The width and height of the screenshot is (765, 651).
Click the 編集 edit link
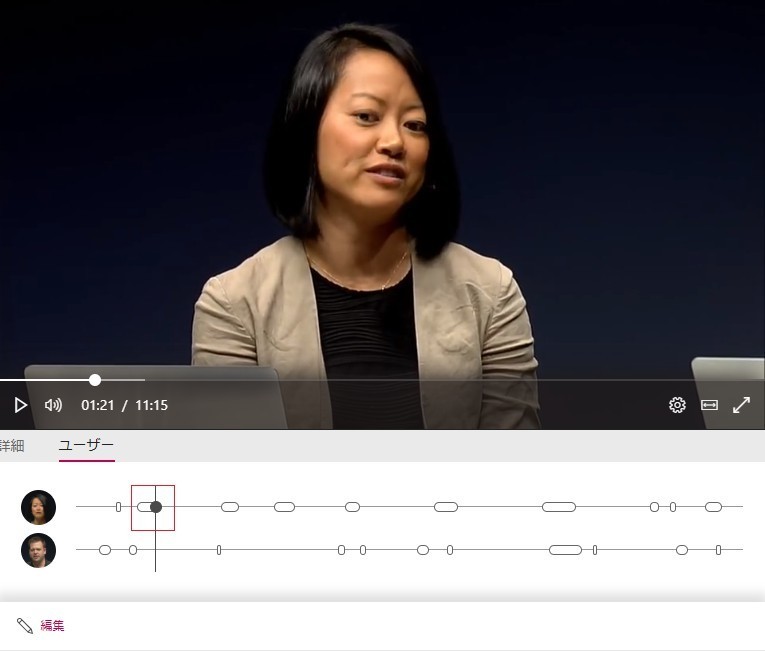pyautogui.click(x=52, y=626)
